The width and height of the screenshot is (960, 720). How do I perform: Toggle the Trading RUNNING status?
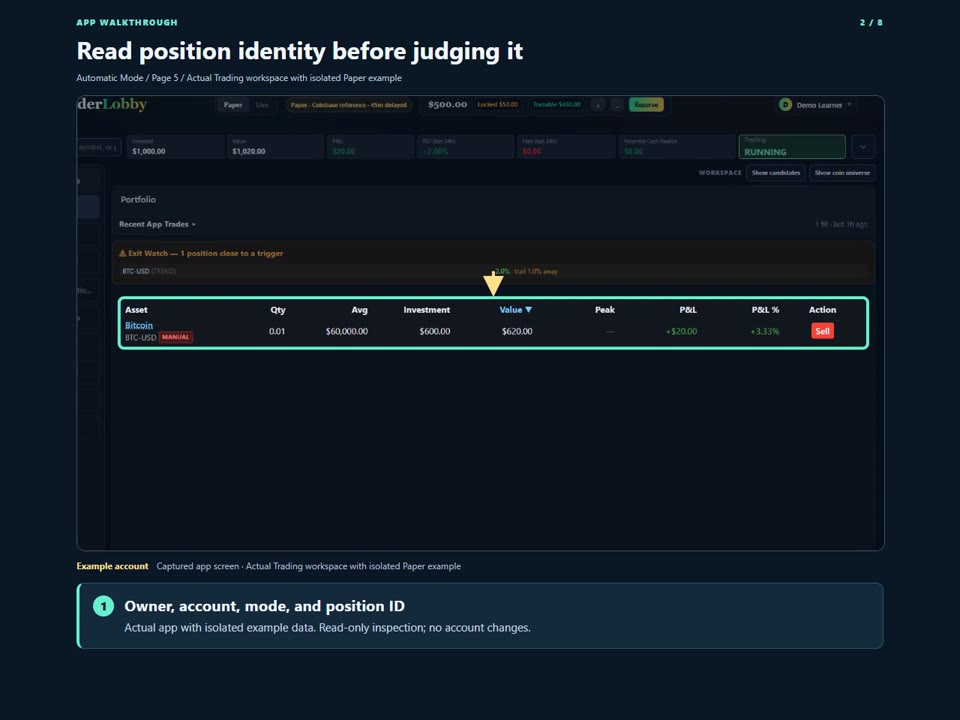coord(792,146)
